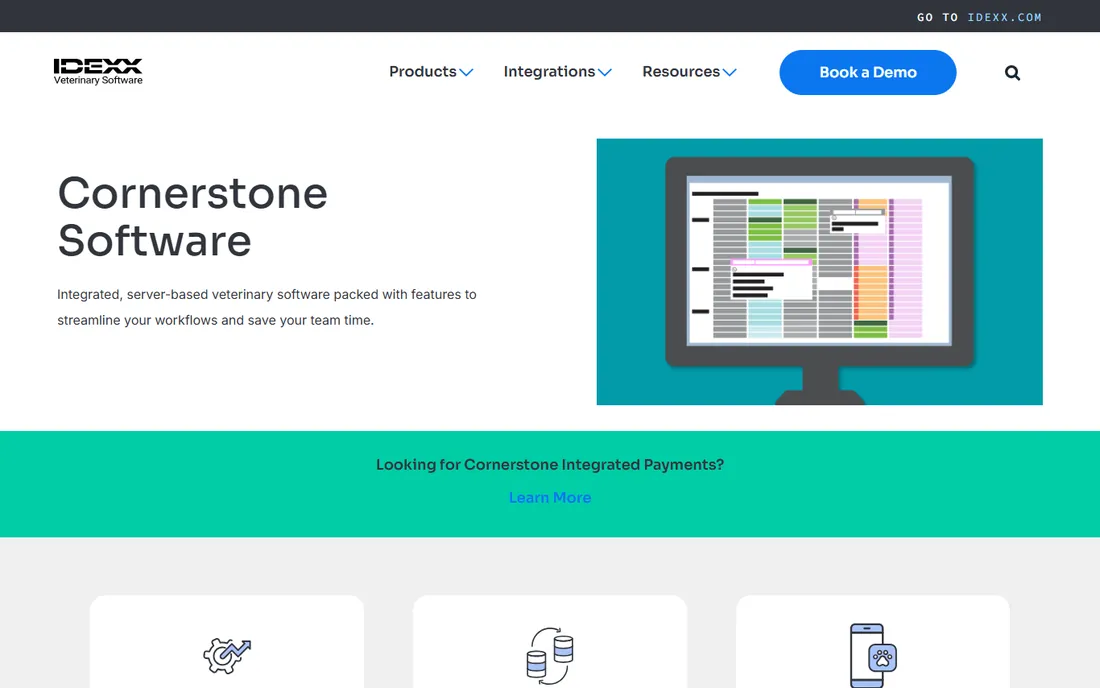Click the gear with arrow icon

(x=227, y=656)
